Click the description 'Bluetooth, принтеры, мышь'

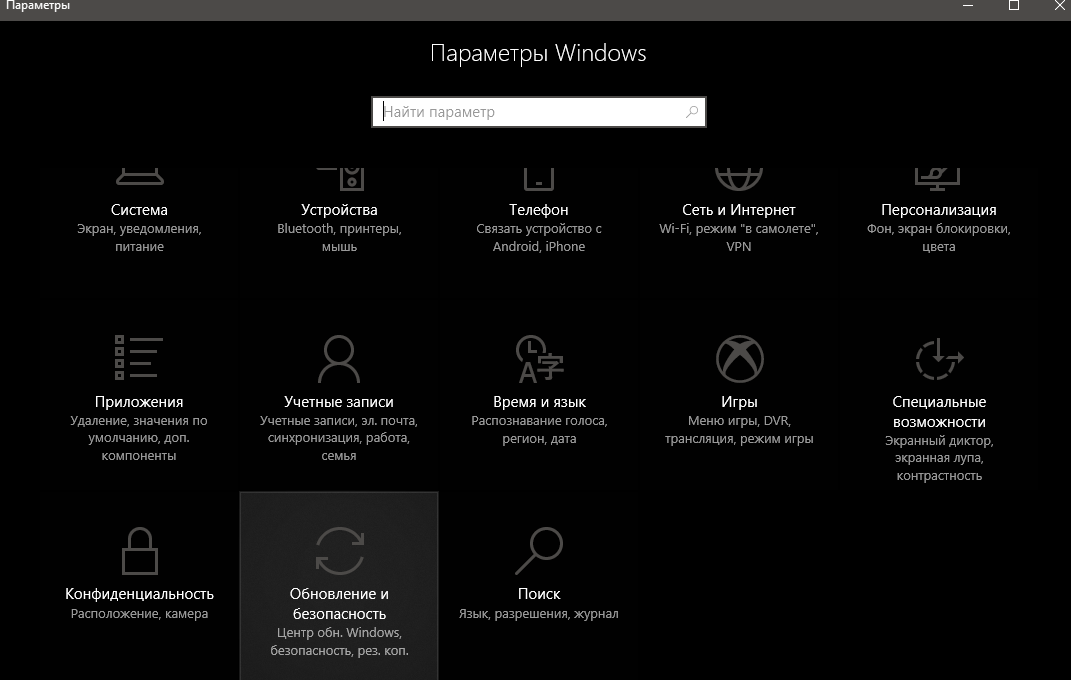click(339, 238)
